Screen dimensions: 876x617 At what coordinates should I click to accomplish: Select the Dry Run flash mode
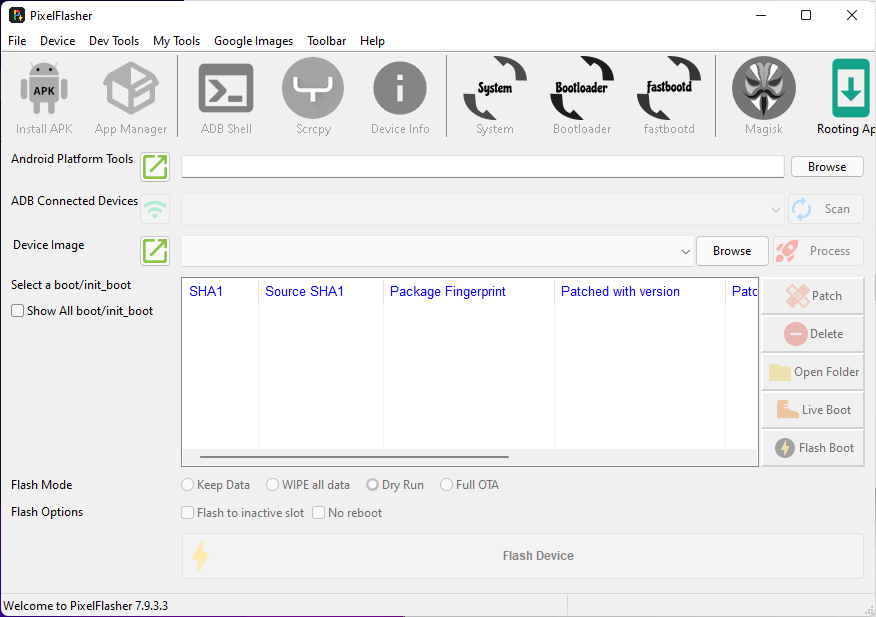pyautogui.click(x=372, y=484)
